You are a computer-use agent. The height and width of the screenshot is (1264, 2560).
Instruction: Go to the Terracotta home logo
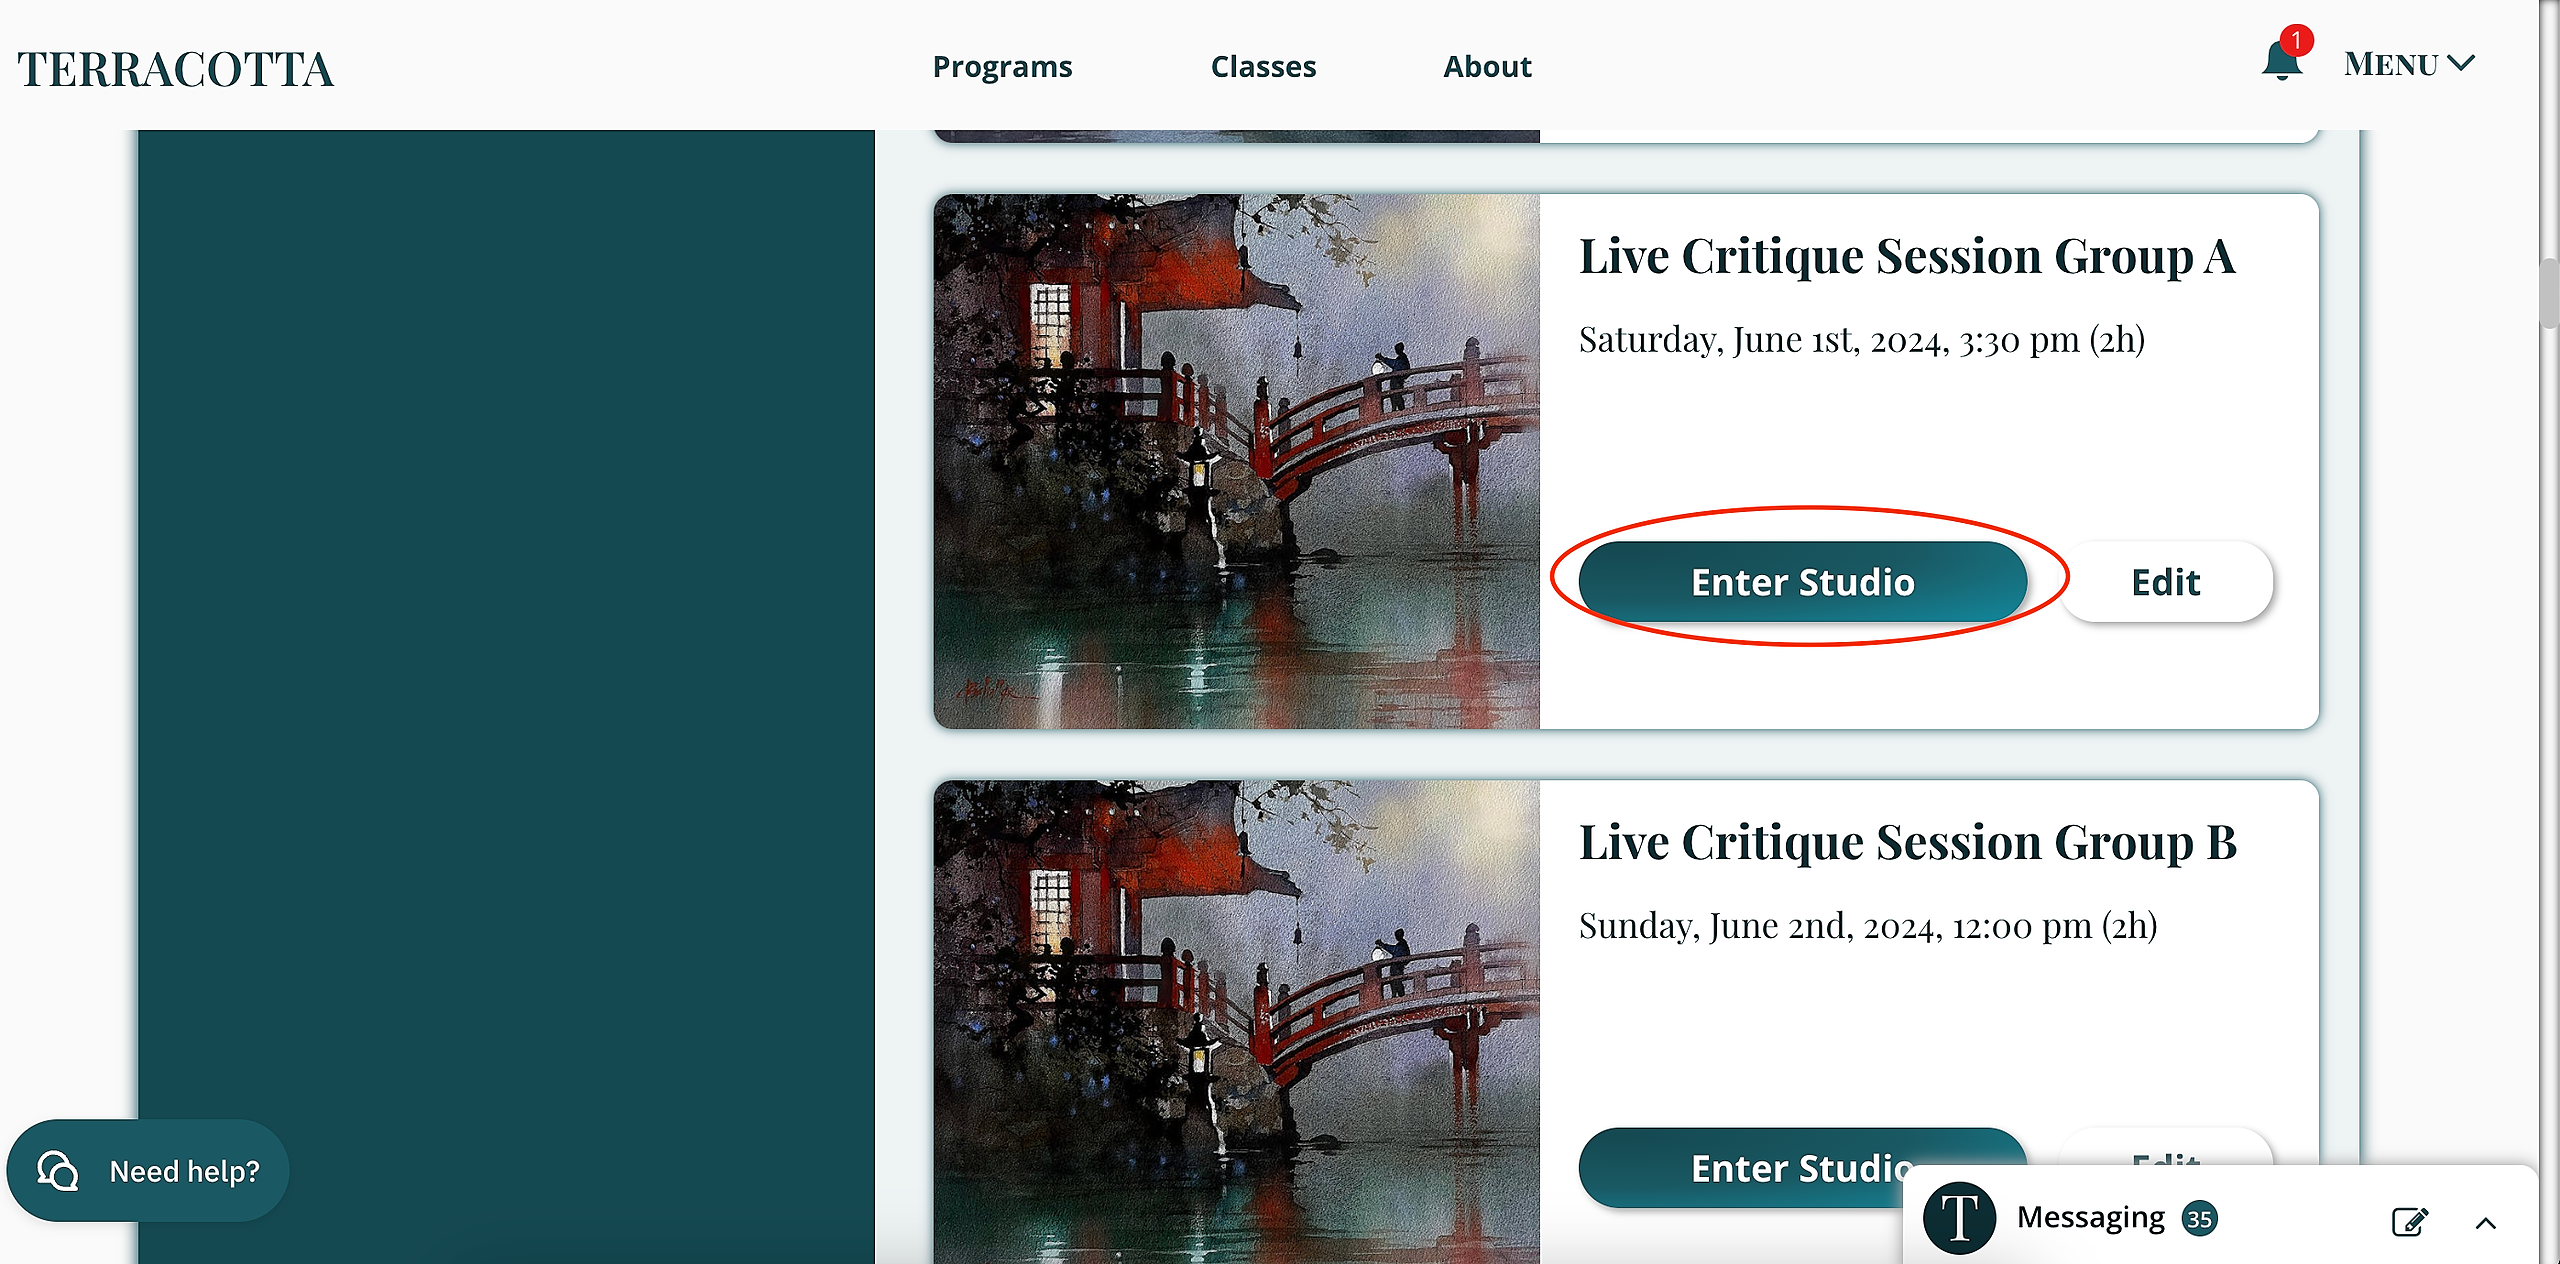[175, 69]
